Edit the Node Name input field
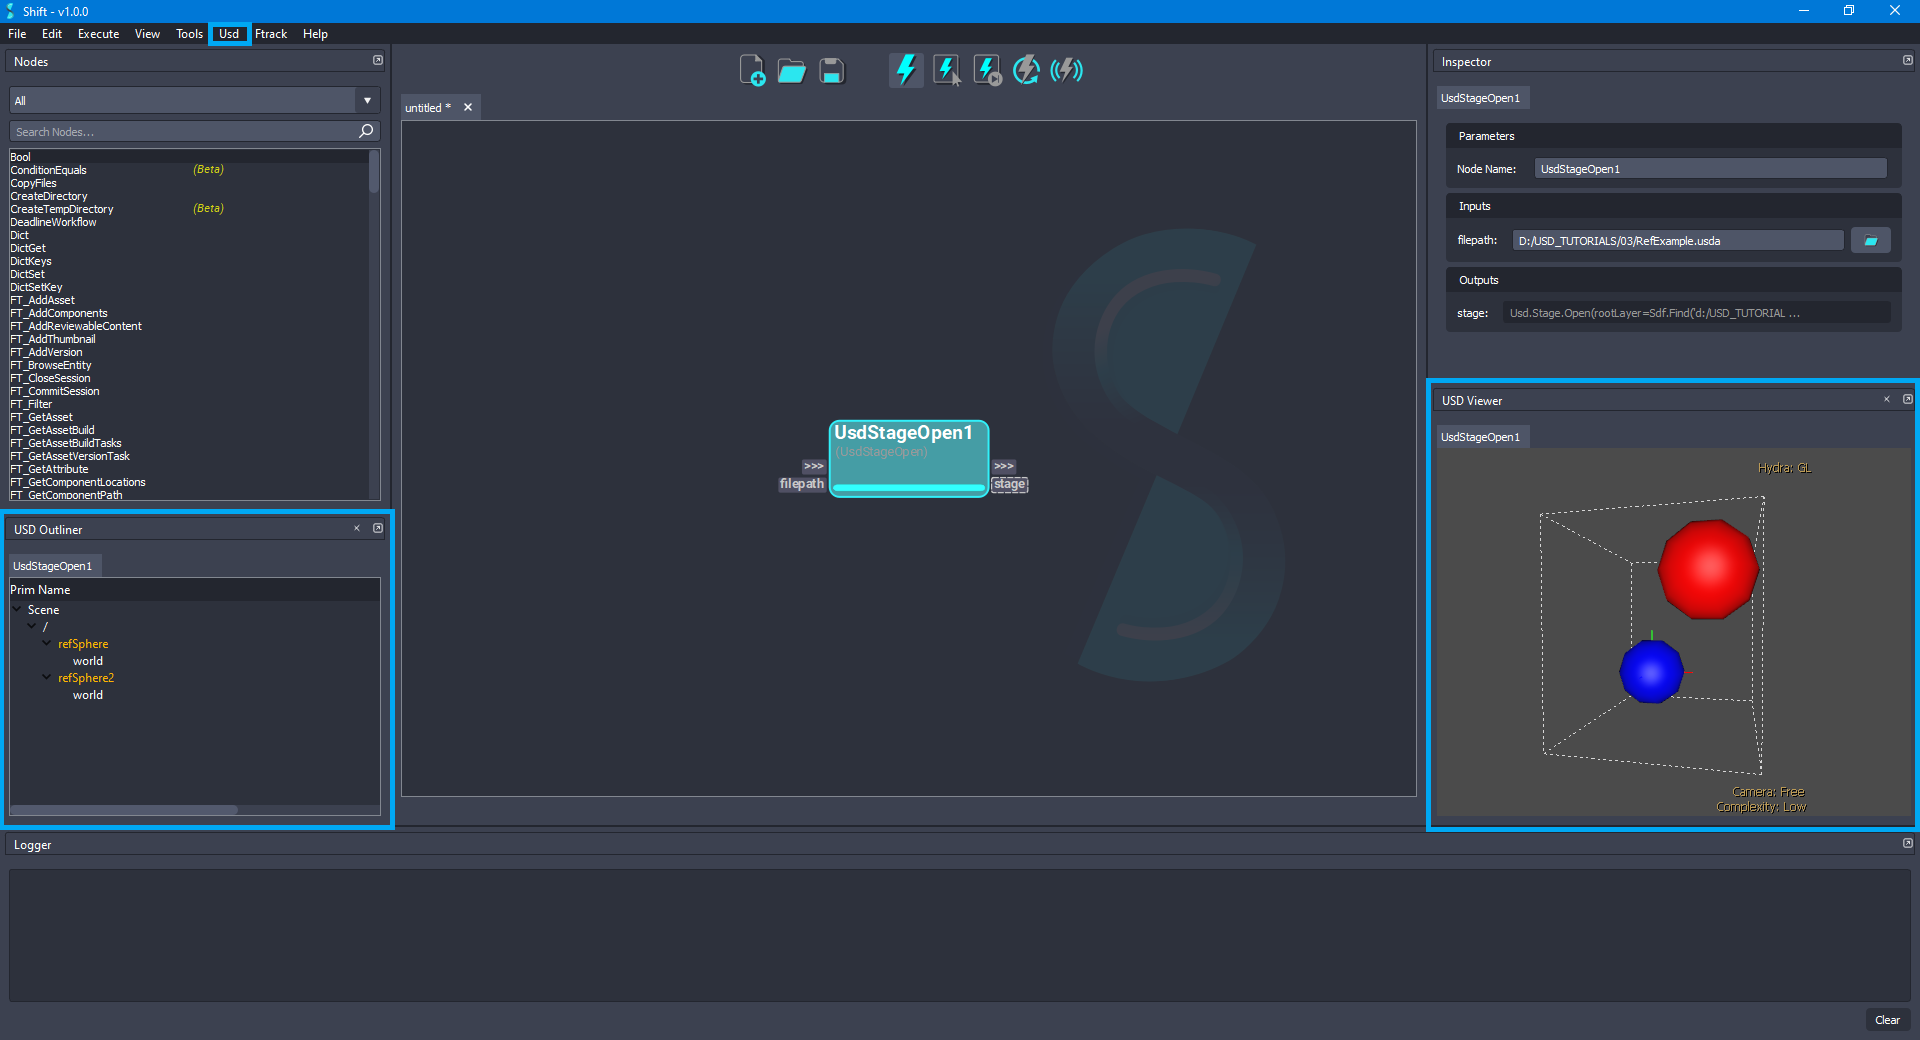Screen dimensions: 1920x1040 pyautogui.click(x=1710, y=168)
